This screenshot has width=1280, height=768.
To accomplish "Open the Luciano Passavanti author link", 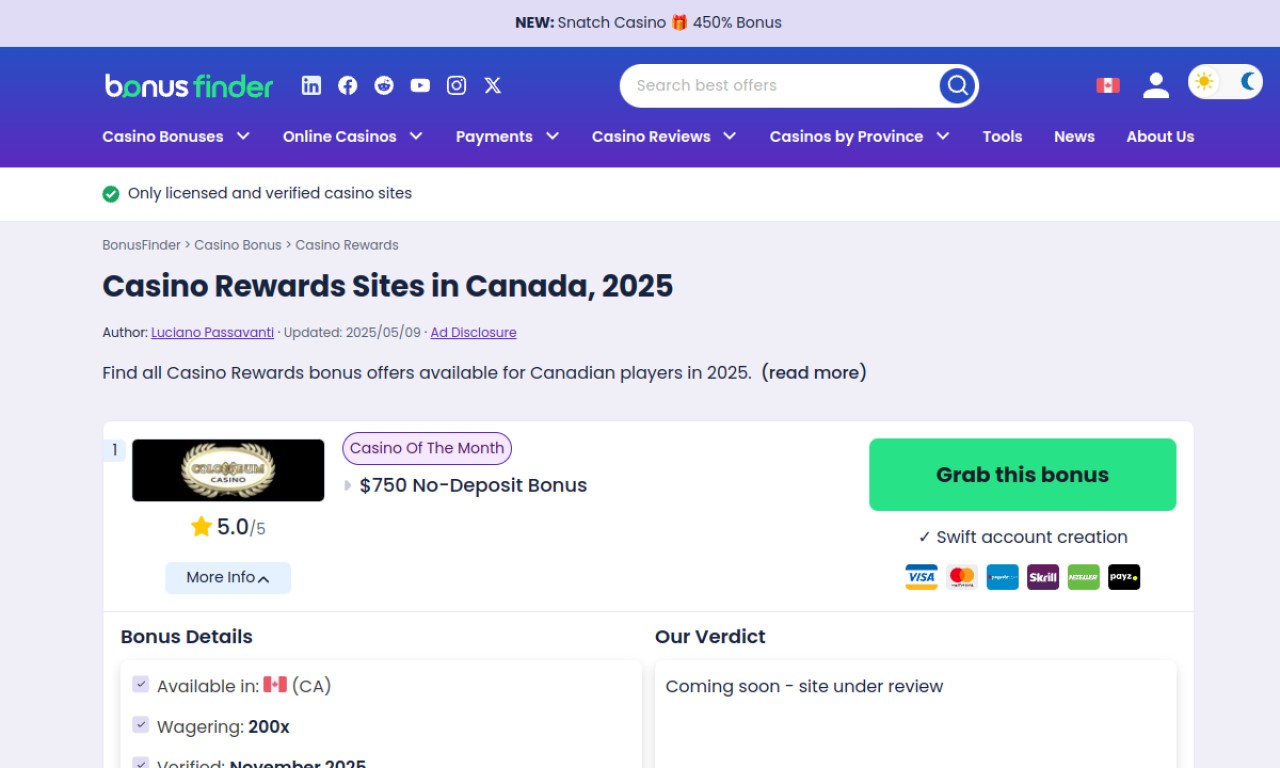I will pyautogui.click(x=212, y=333).
